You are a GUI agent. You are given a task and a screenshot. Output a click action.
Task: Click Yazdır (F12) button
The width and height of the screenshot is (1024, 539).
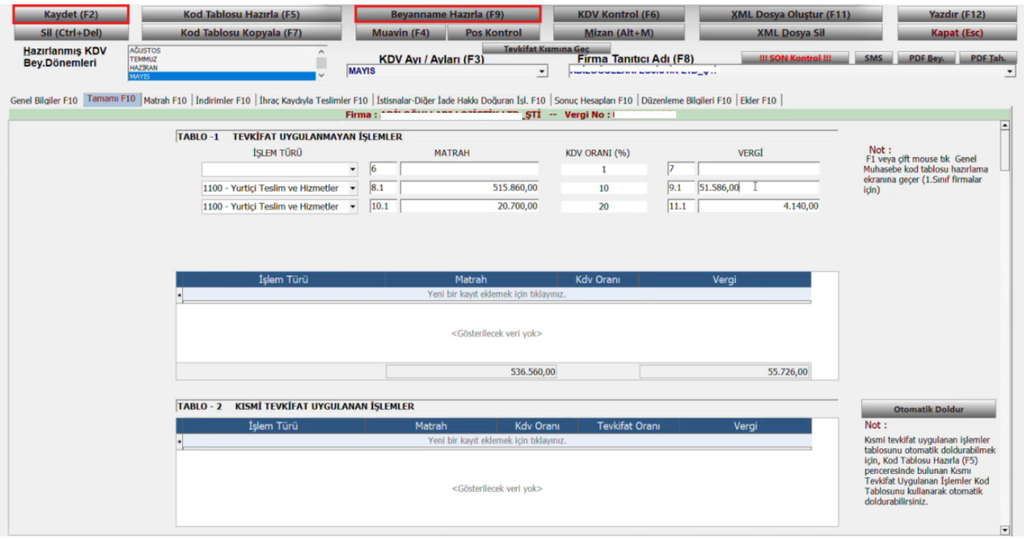956,14
